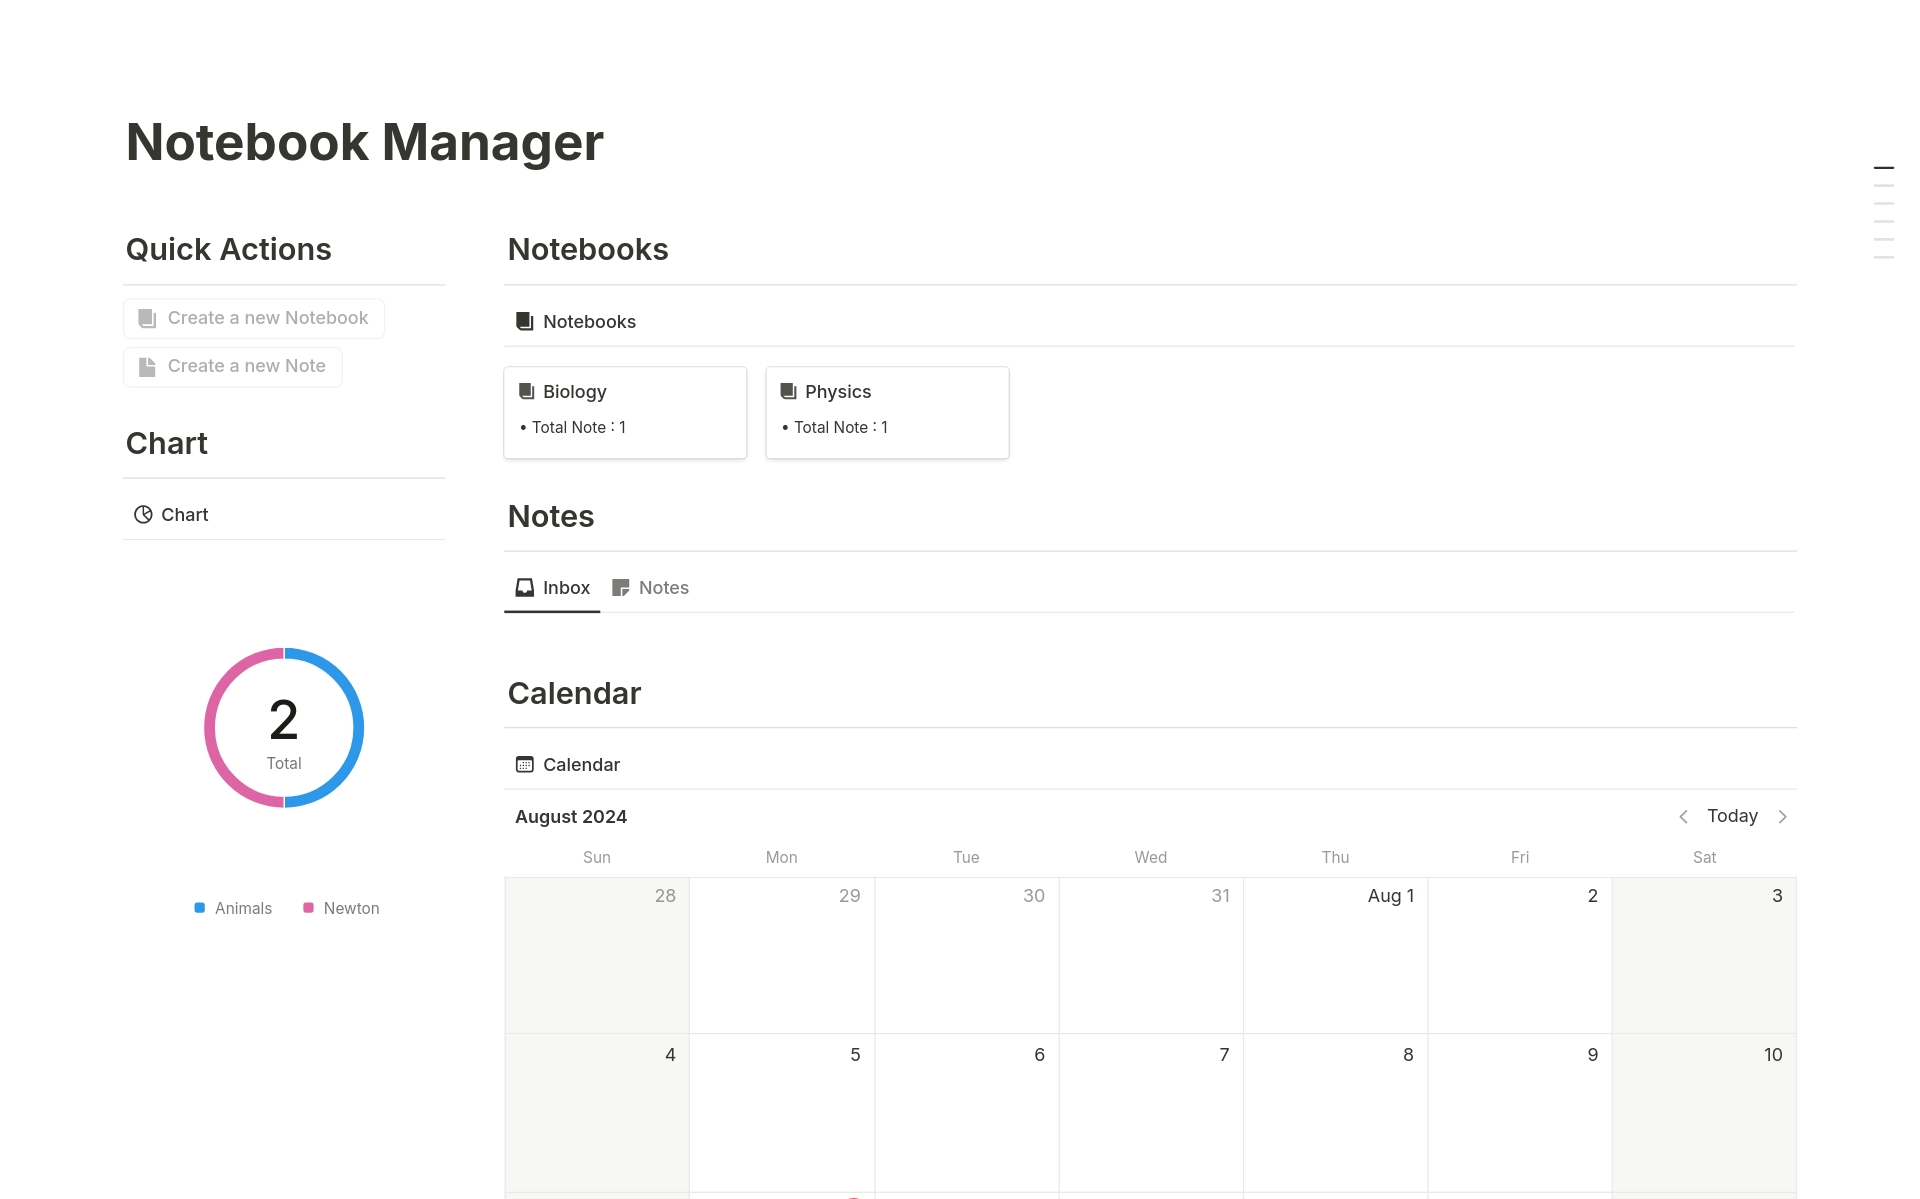This screenshot has width=1920, height=1199.
Task: Select August 5 on the calendar
Action: pyautogui.click(x=781, y=1110)
